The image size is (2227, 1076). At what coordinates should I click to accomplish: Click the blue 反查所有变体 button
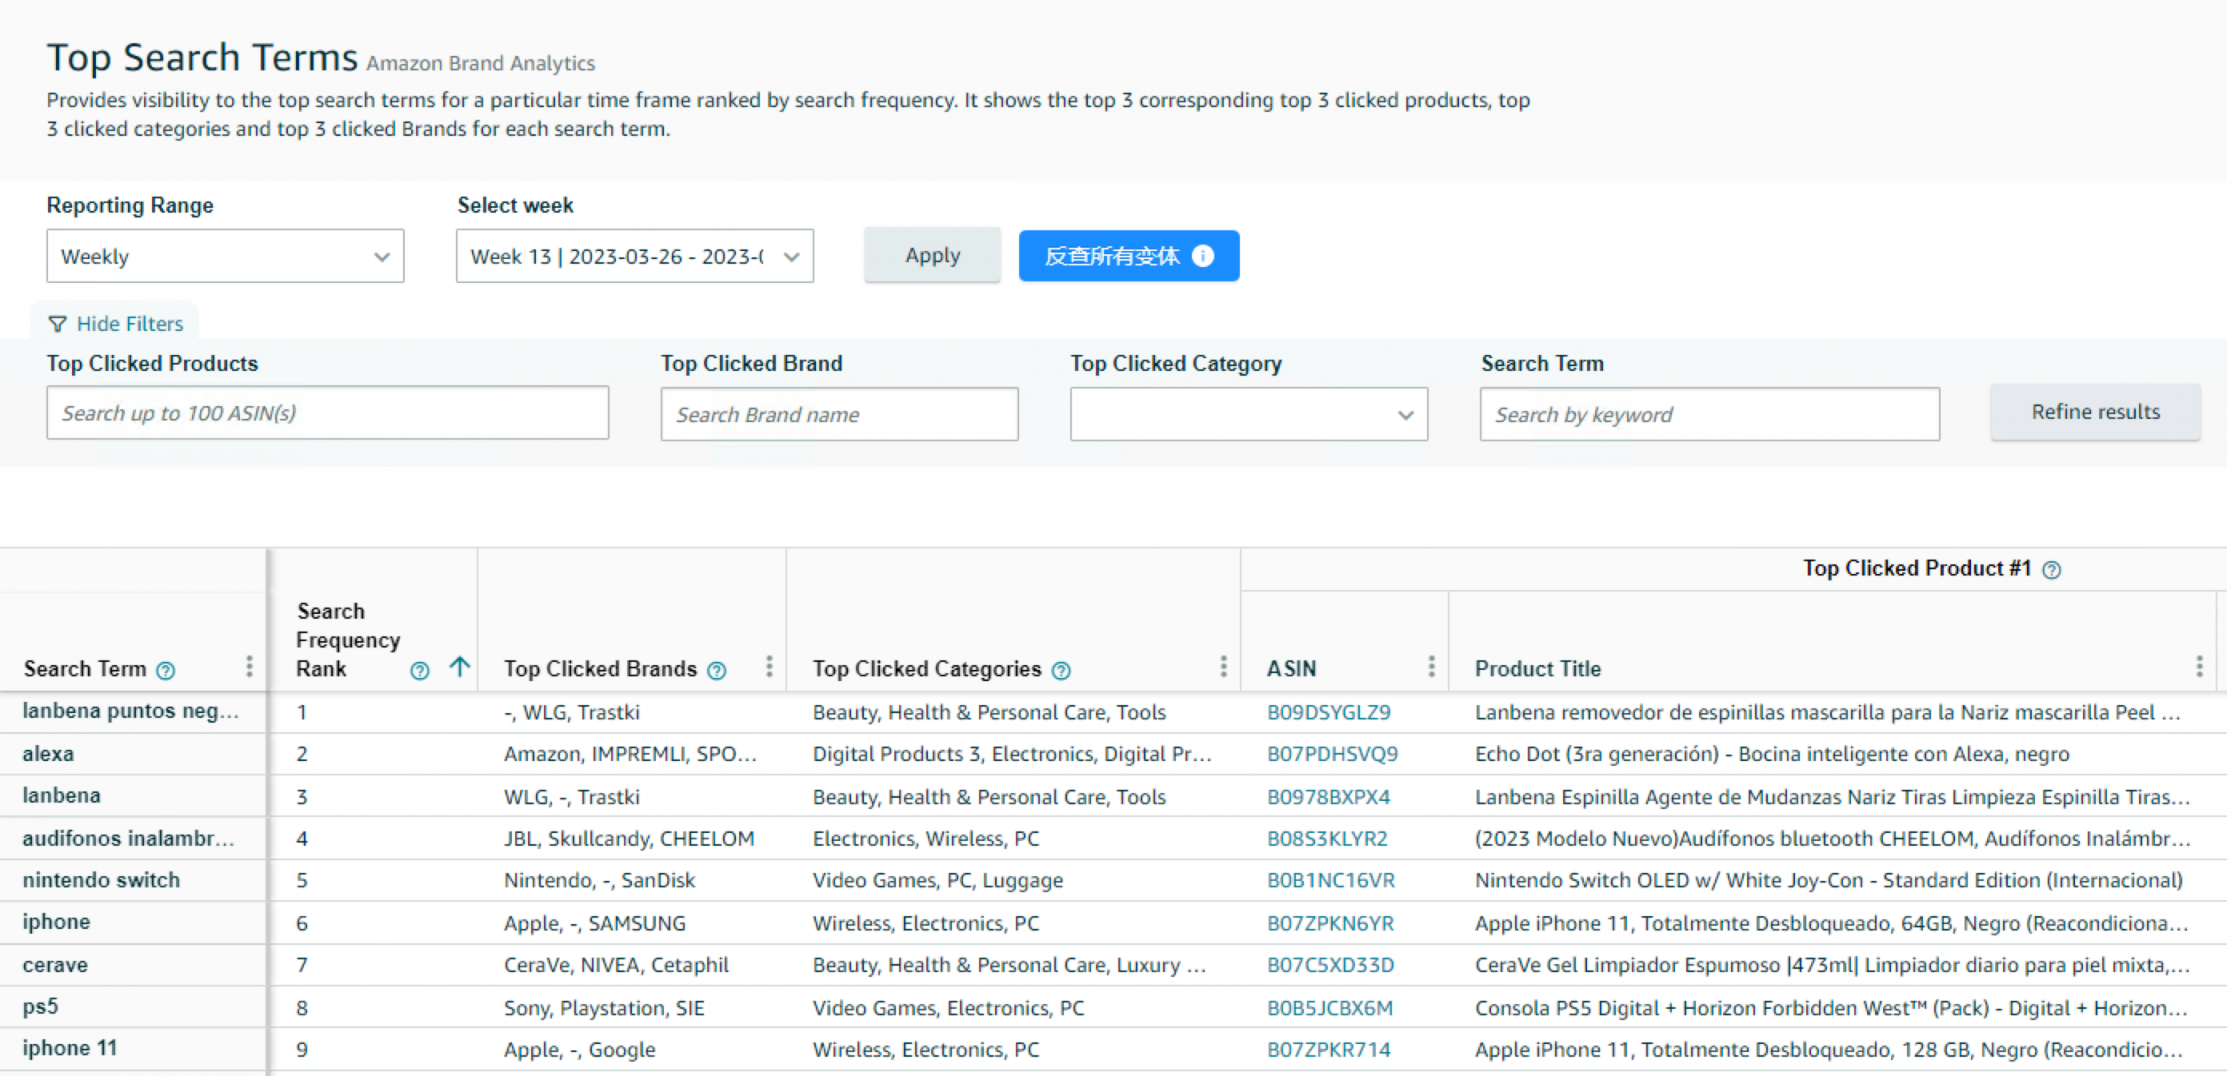tap(1129, 256)
